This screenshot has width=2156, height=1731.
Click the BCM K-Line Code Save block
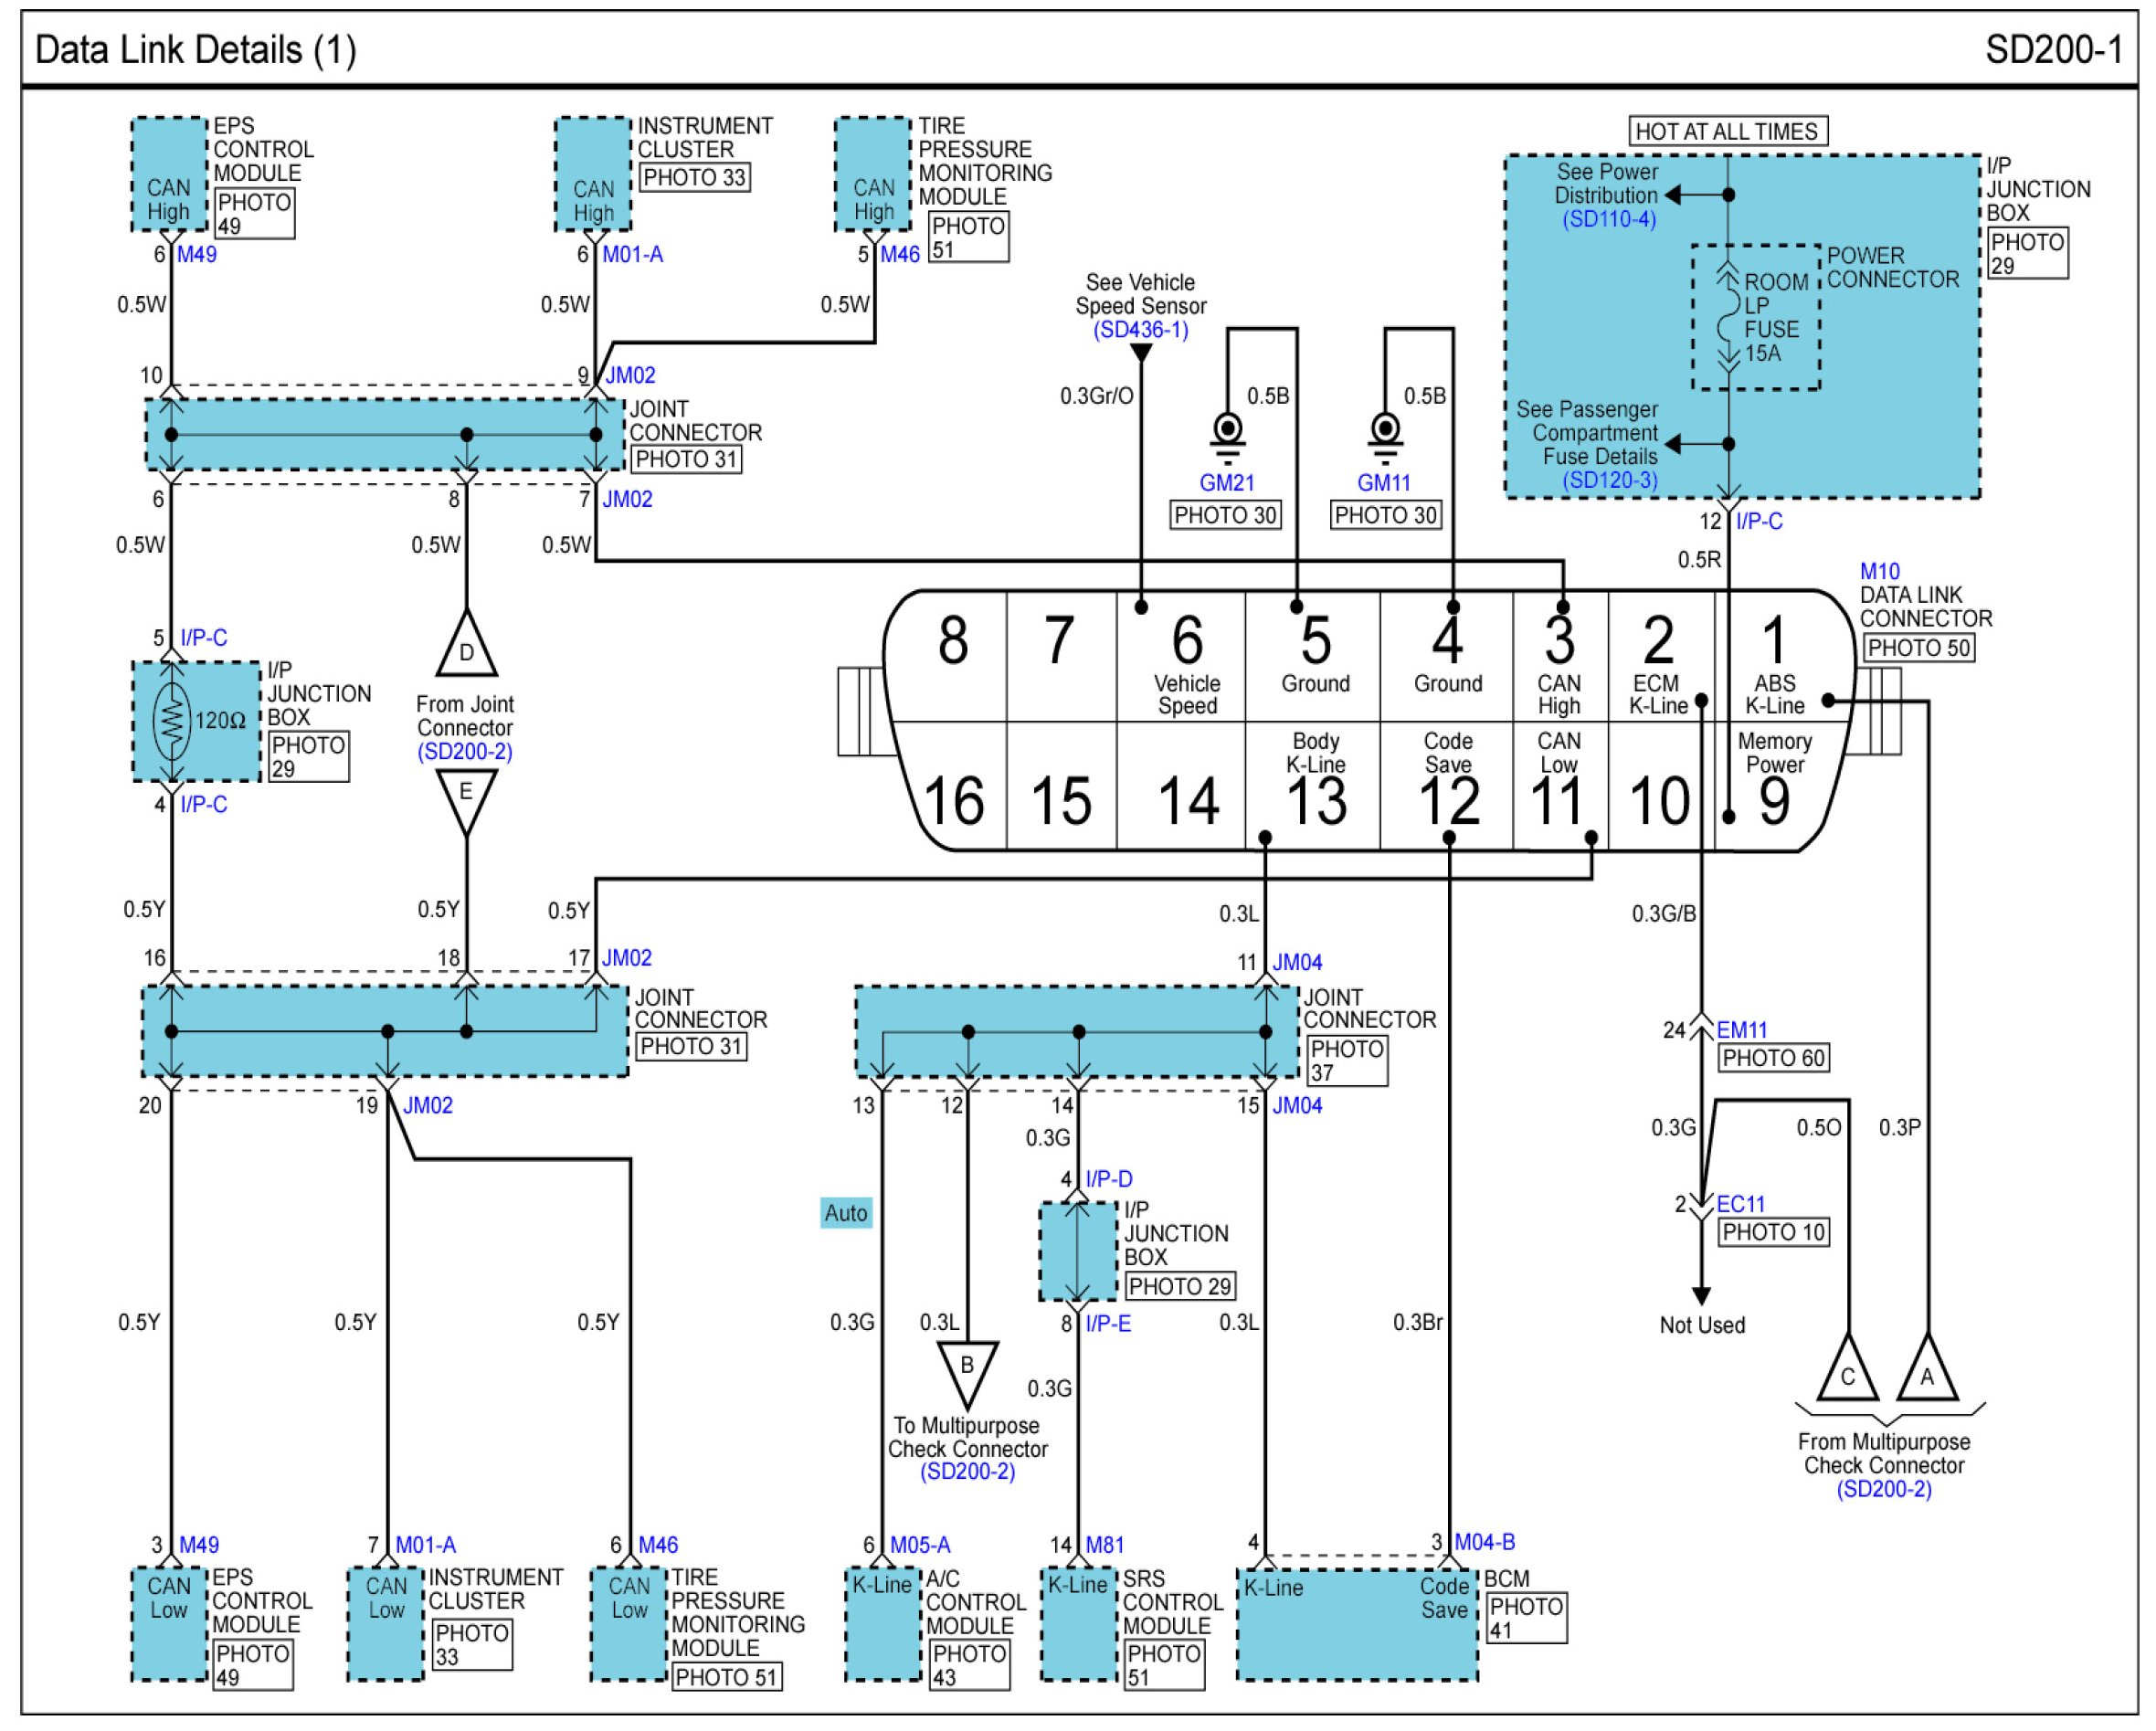1357,1624
